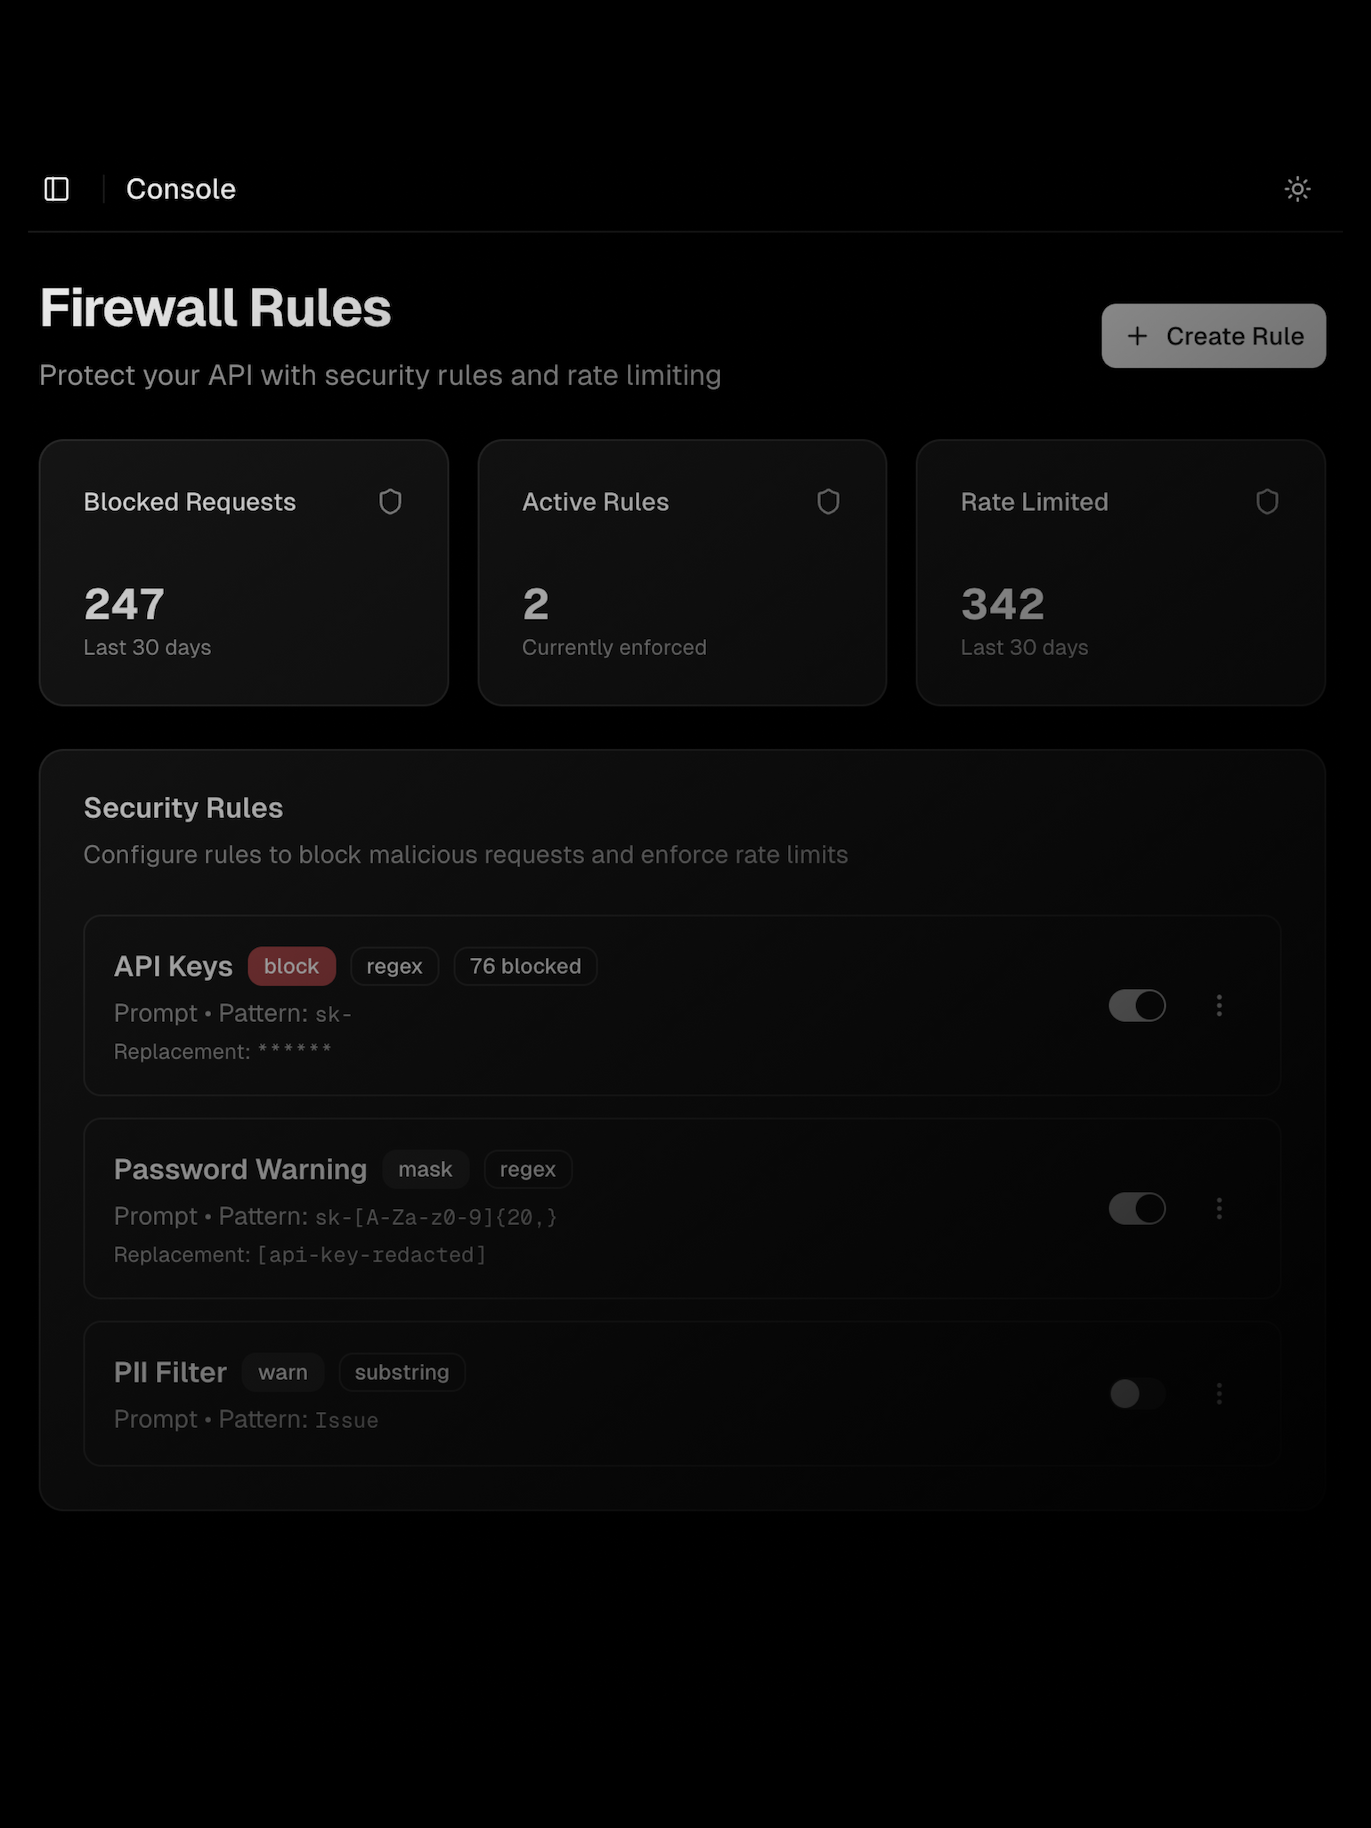Switch theme using the sun icon

tap(1297, 189)
